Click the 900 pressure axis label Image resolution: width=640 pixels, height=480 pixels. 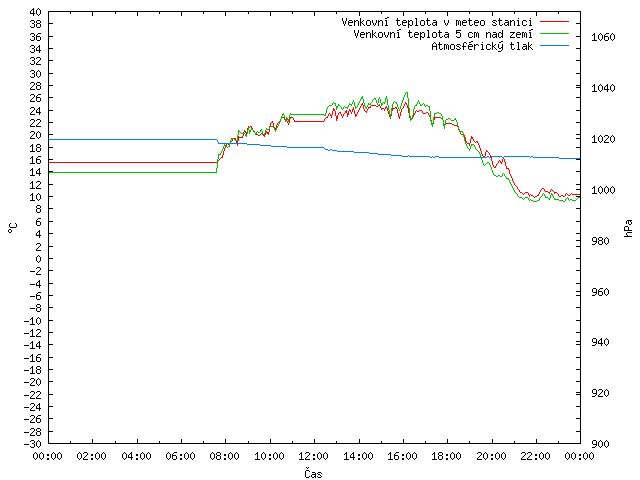click(x=600, y=444)
